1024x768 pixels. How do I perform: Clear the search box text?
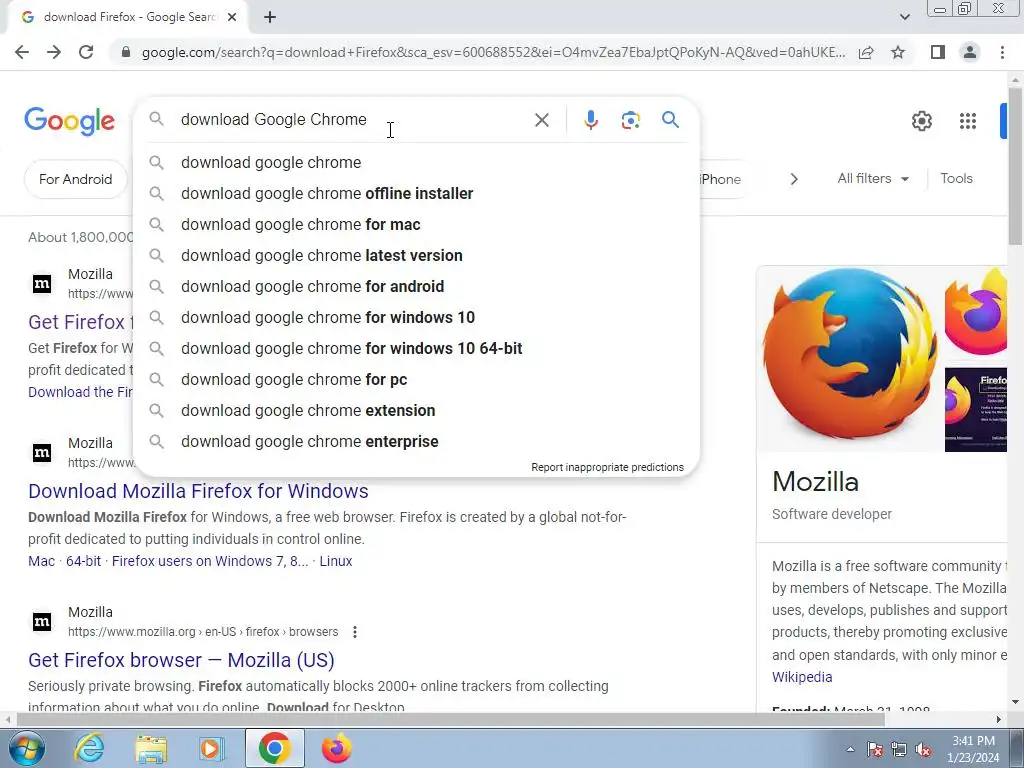coord(541,120)
